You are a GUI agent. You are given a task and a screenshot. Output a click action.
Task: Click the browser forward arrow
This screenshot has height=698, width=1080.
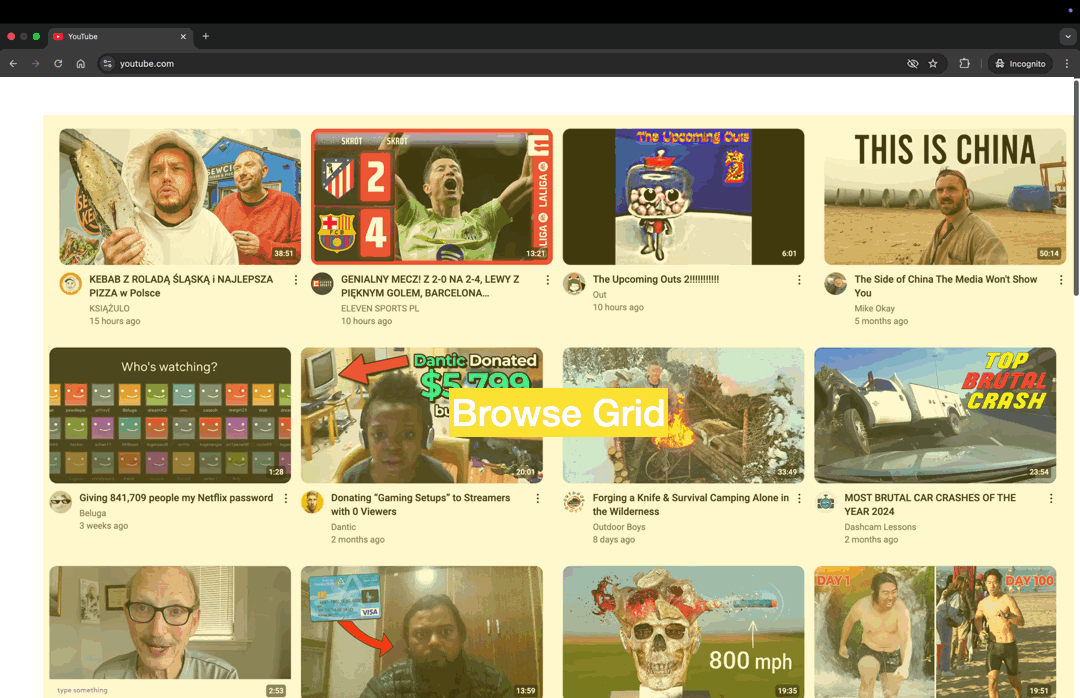click(36, 63)
